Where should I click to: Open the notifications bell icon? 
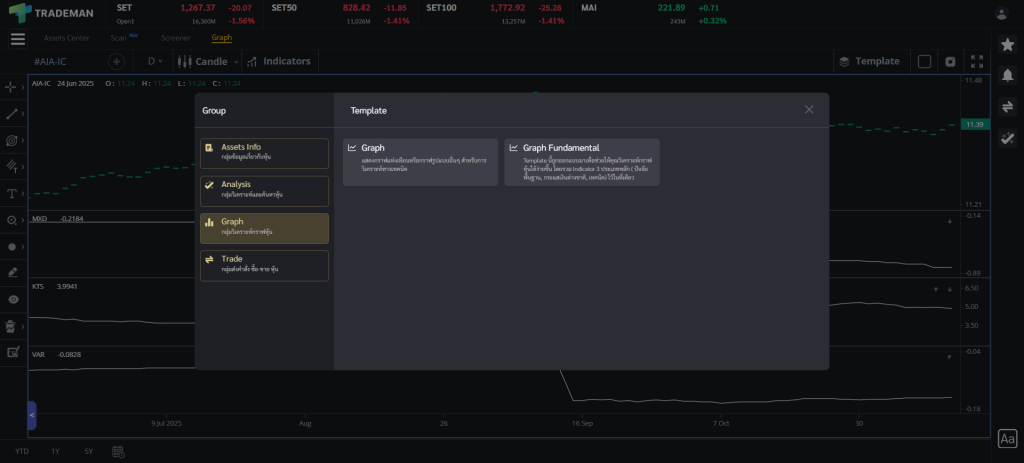tap(1008, 76)
